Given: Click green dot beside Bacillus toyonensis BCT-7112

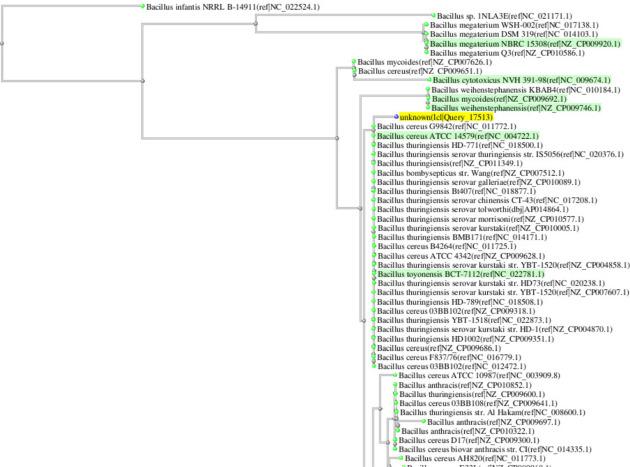Looking at the screenshot, I should 374,273.
